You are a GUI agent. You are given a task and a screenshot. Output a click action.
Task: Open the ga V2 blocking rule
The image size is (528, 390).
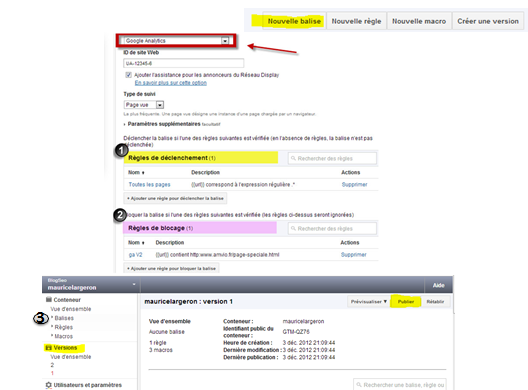tap(135, 255)
